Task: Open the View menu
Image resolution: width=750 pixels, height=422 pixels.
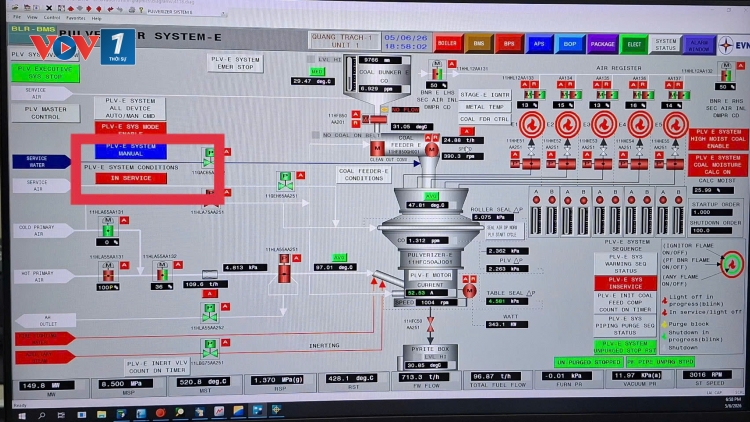Action: pyautogui.click(x=32, y=17)
